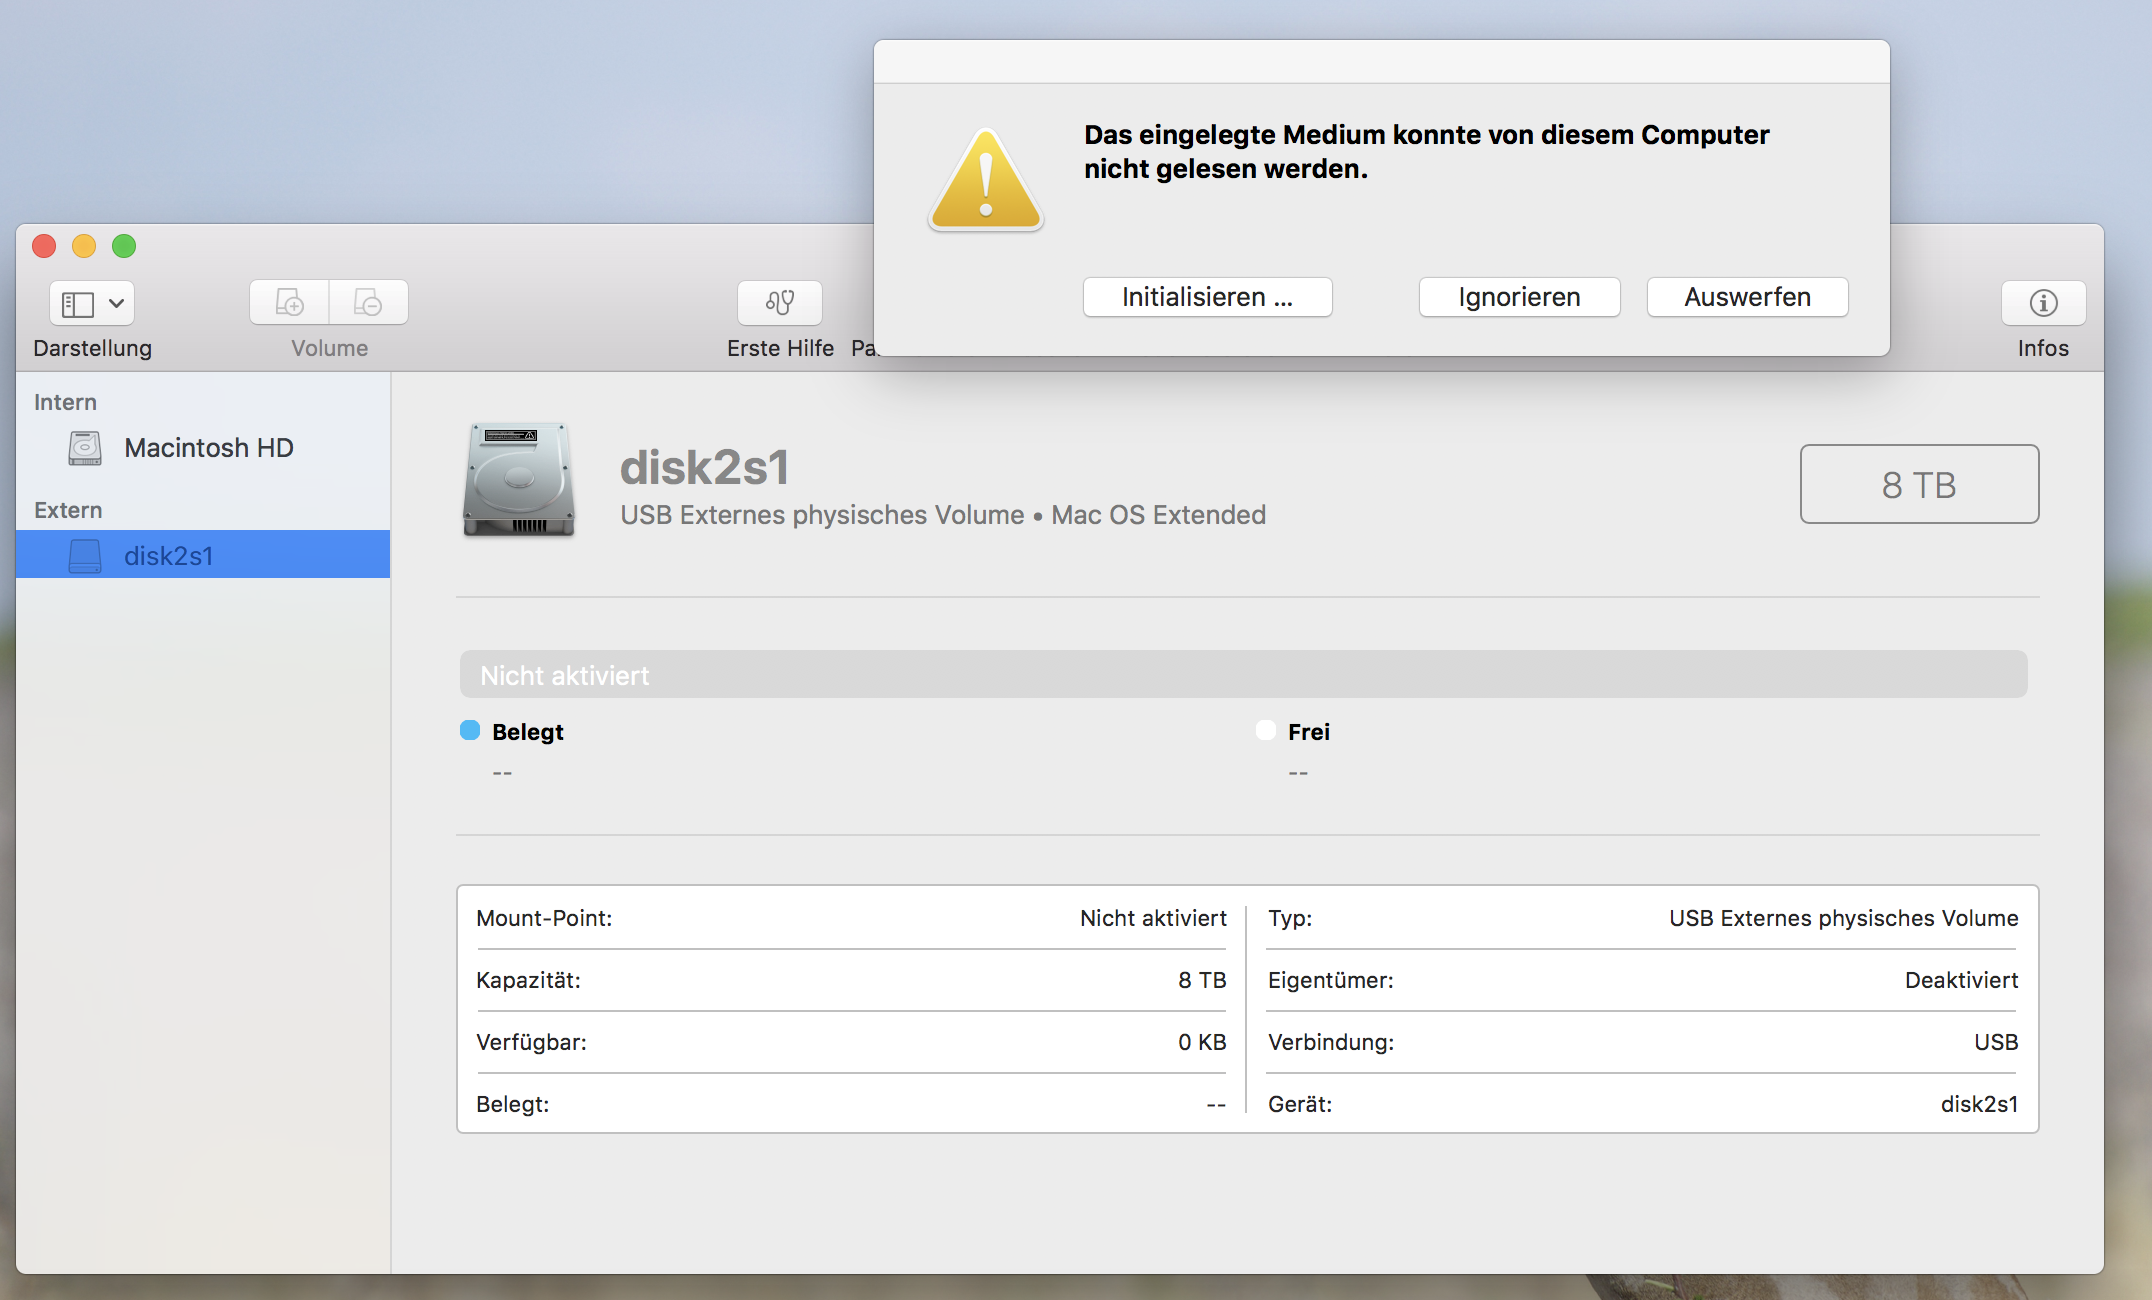This screenshot has width=2152, height=1300.
Task: Click the Mount-Point row in info table
Action: click(850, 918)
